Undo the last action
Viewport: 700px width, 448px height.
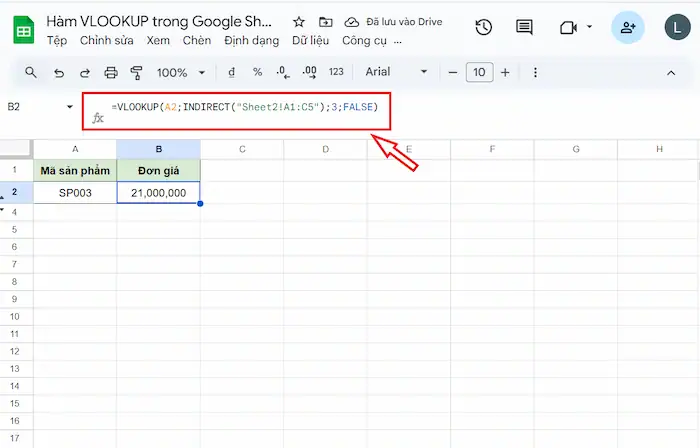pyautogui.click(x=59, y=72)
